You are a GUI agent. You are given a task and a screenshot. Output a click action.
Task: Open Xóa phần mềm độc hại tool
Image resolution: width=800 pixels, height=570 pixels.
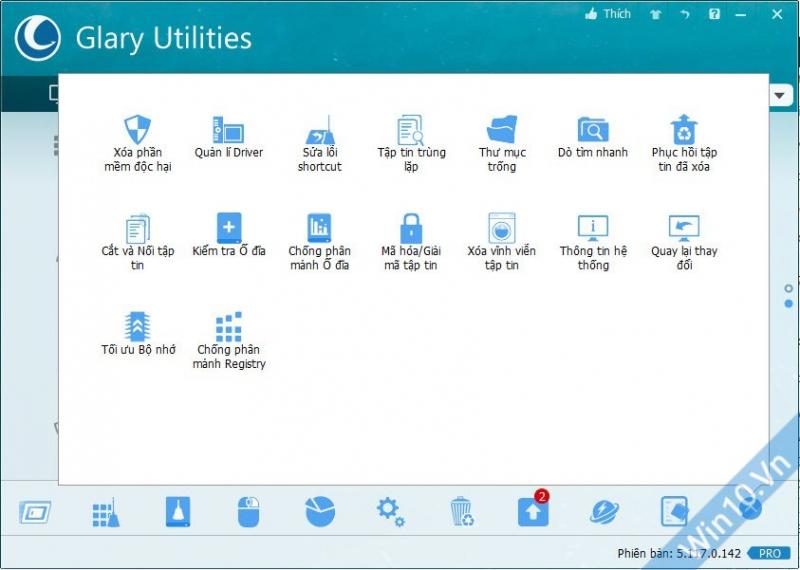click(x=138, y=143)
